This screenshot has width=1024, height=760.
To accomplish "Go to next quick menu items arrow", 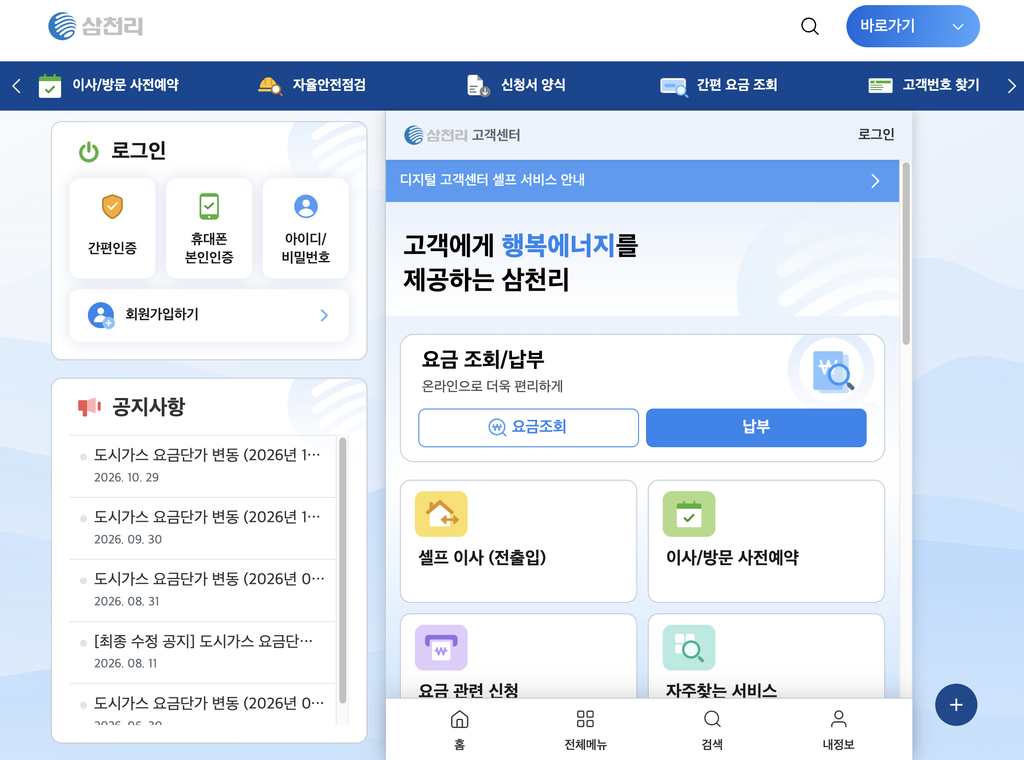I will pyautogui.click(x=1011, y=86).
